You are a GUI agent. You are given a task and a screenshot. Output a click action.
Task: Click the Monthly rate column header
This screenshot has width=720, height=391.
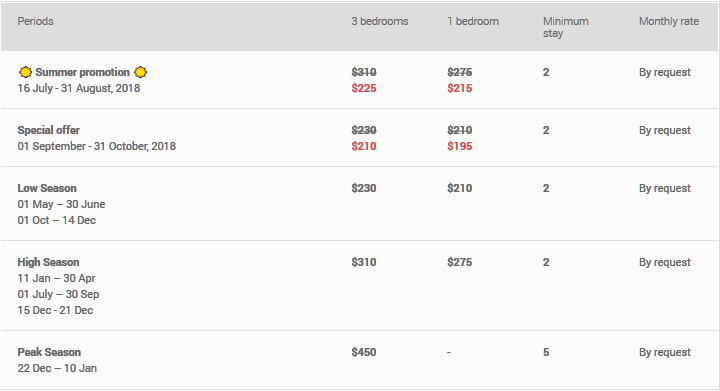click(x=669, y=21)
